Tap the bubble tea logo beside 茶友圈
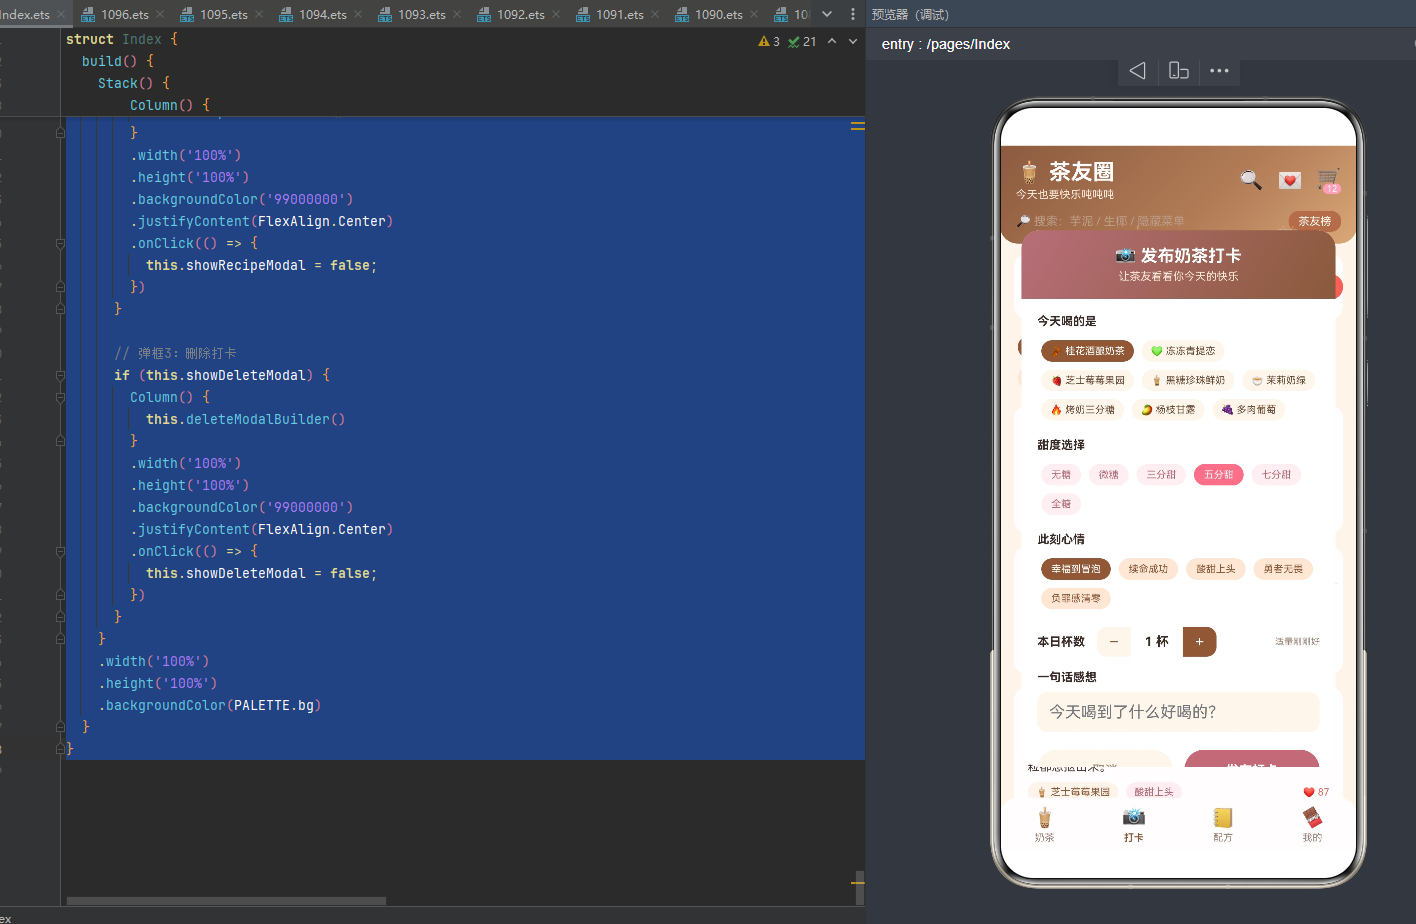1416x924 pixels. [x=1029, y=172]
